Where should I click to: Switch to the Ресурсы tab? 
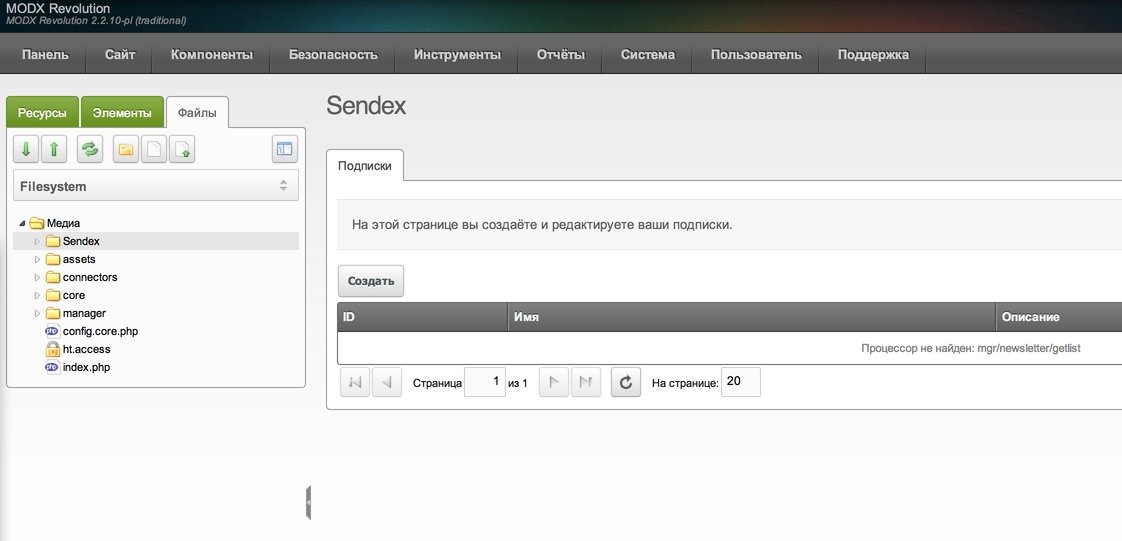(x=42, y=113)
